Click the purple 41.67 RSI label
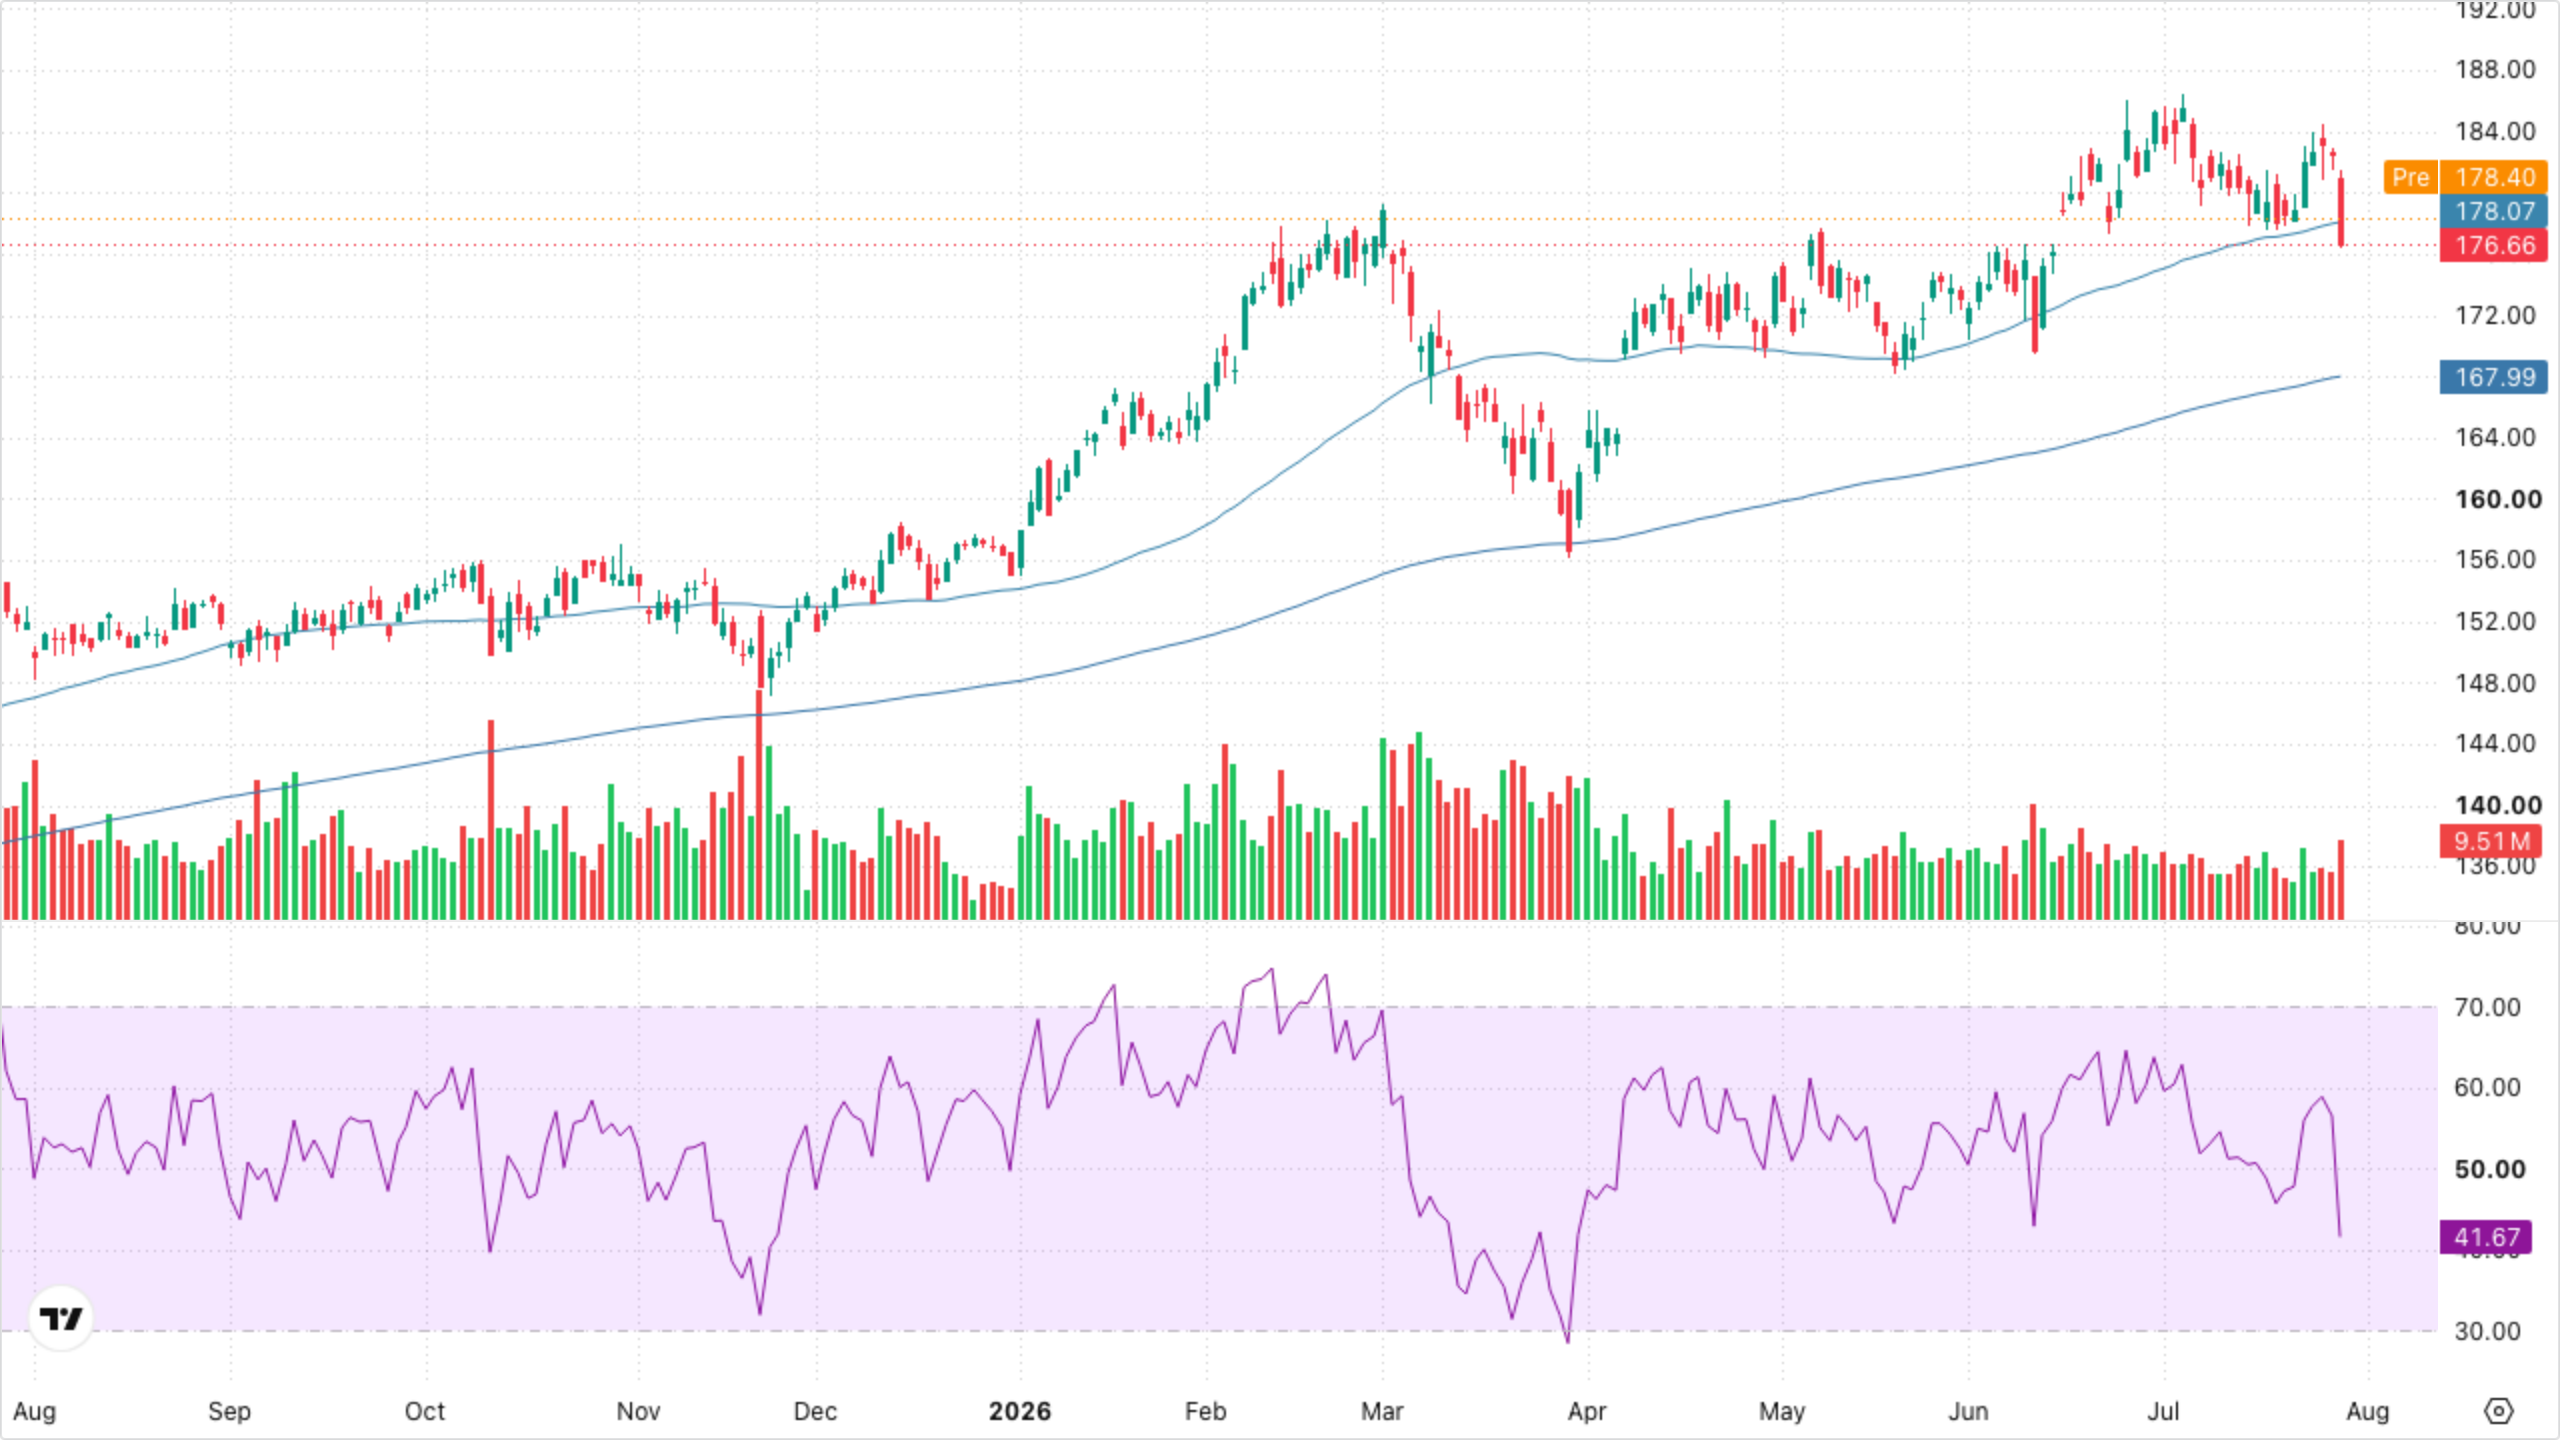 [x=2486, y=1237]
